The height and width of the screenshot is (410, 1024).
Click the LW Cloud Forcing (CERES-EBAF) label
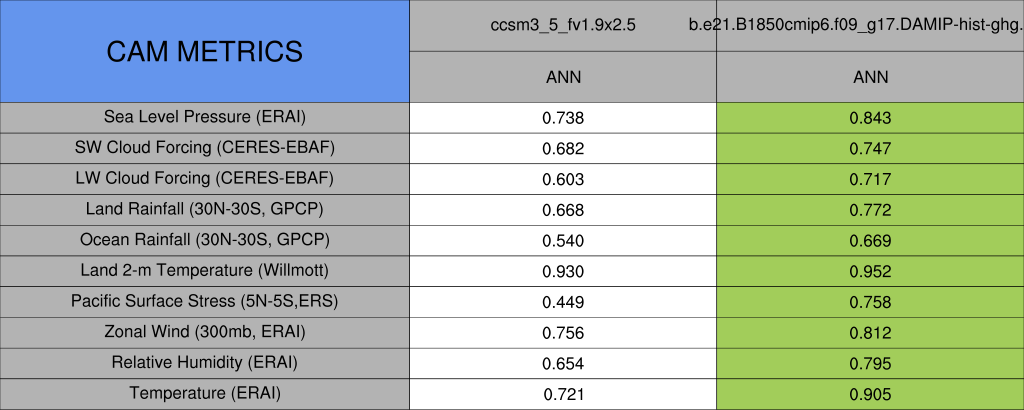[x=204, y=179]
